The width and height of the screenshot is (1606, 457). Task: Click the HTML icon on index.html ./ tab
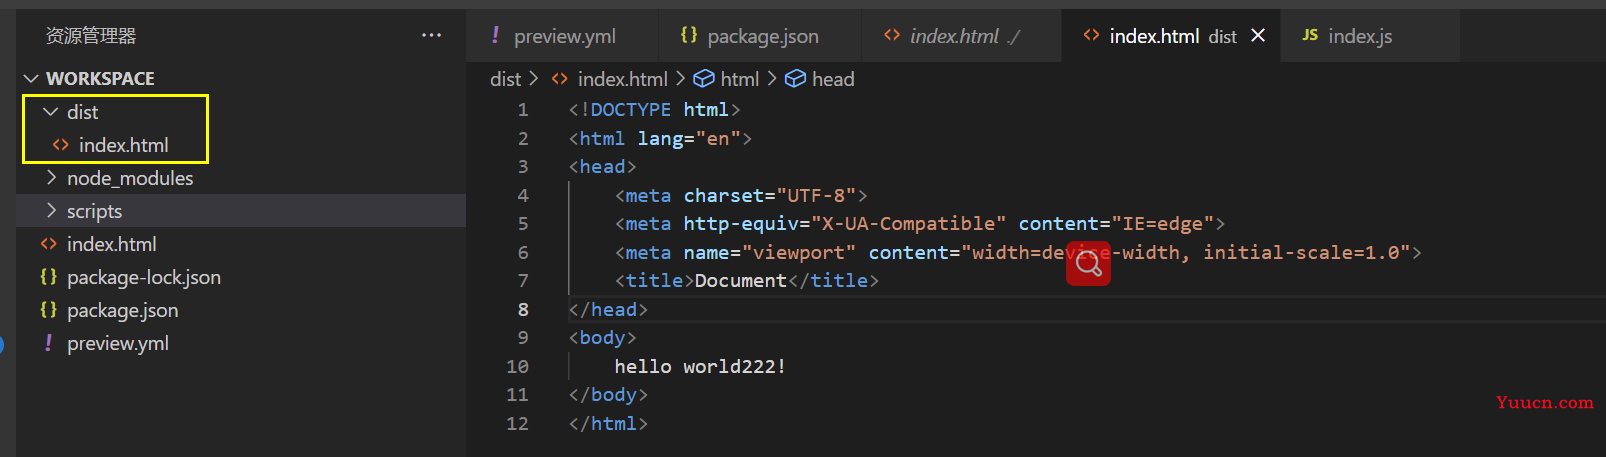point(892,35)
